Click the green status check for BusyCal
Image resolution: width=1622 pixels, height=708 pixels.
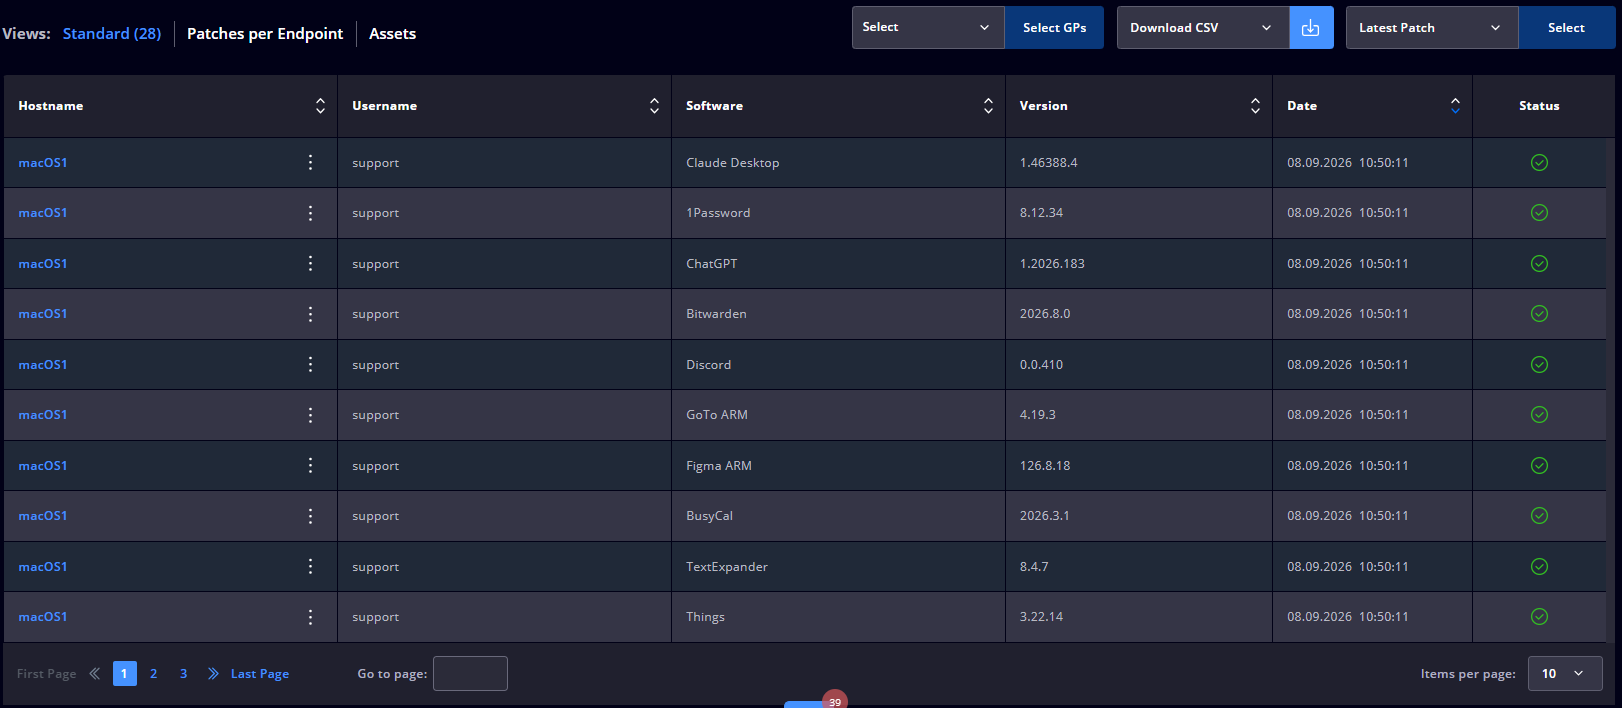(1539, 516)
